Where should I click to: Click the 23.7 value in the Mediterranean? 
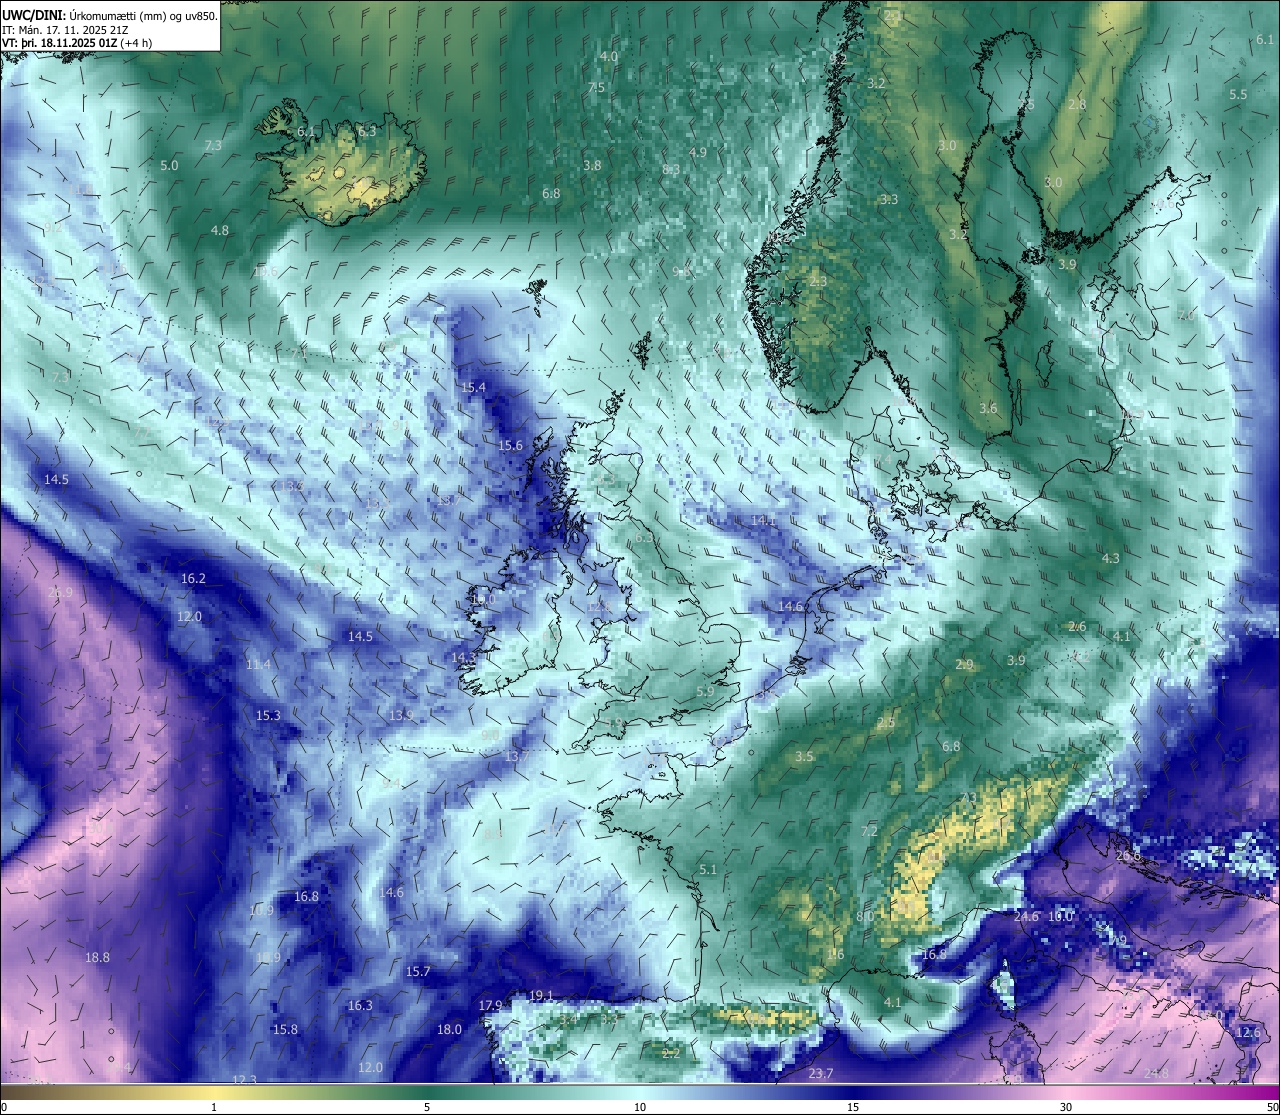[x=821, y=1073]
